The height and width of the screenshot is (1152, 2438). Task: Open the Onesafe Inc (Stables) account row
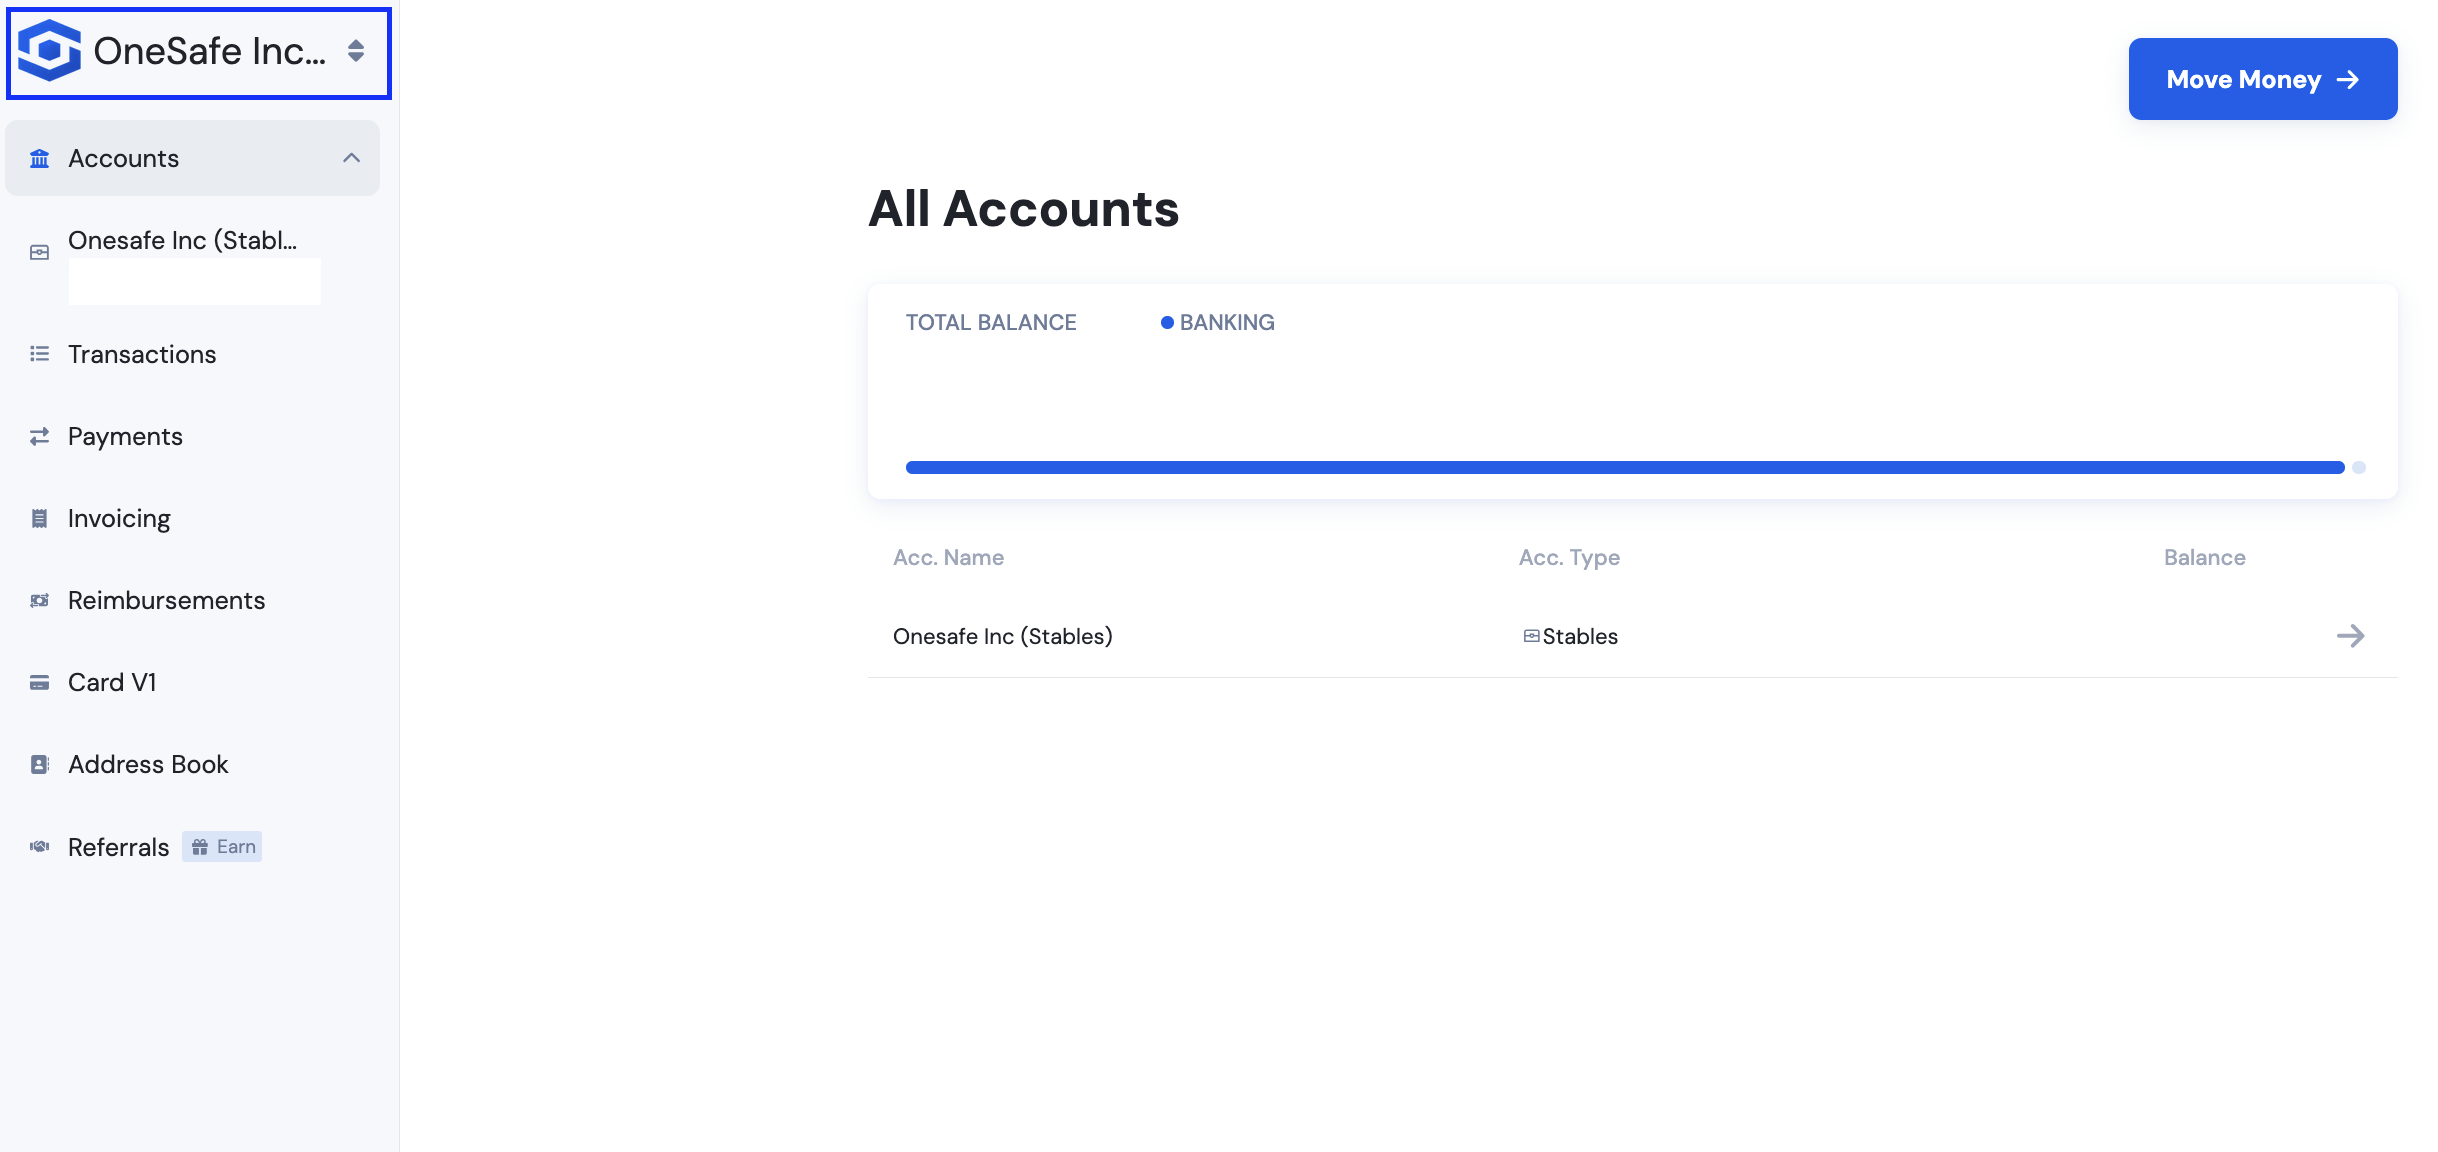pyautogui.click(x=1633, y=636)
